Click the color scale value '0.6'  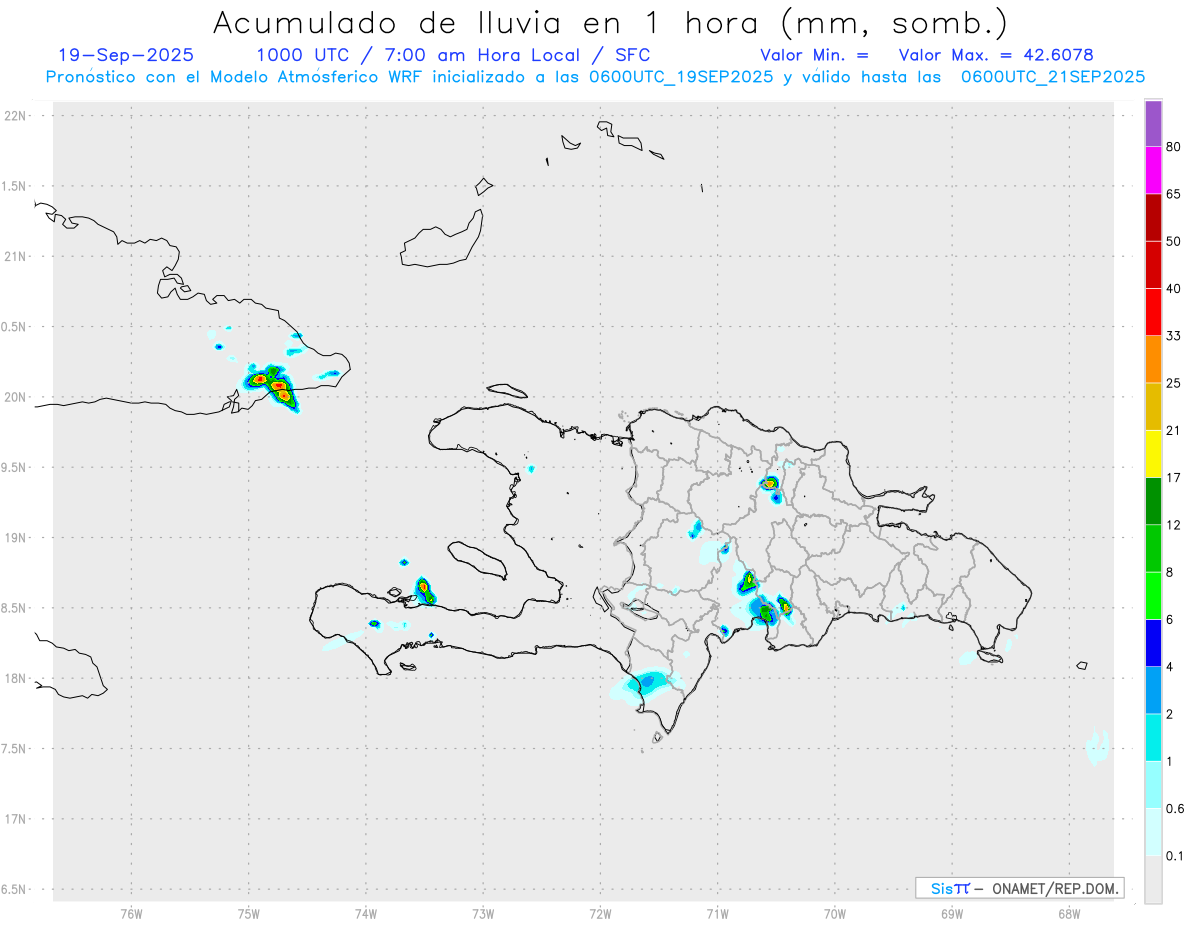pos(1175,809)
